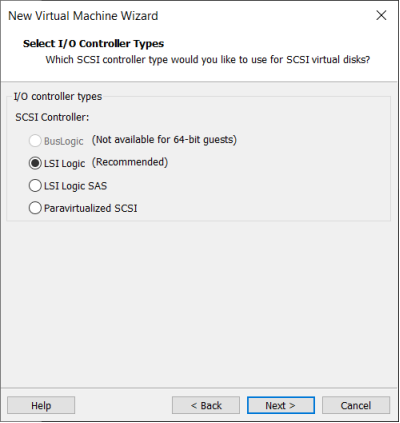400x423 pixels.
Task: Click the "Select I/O Controller Types" heading
Action: 93,44
